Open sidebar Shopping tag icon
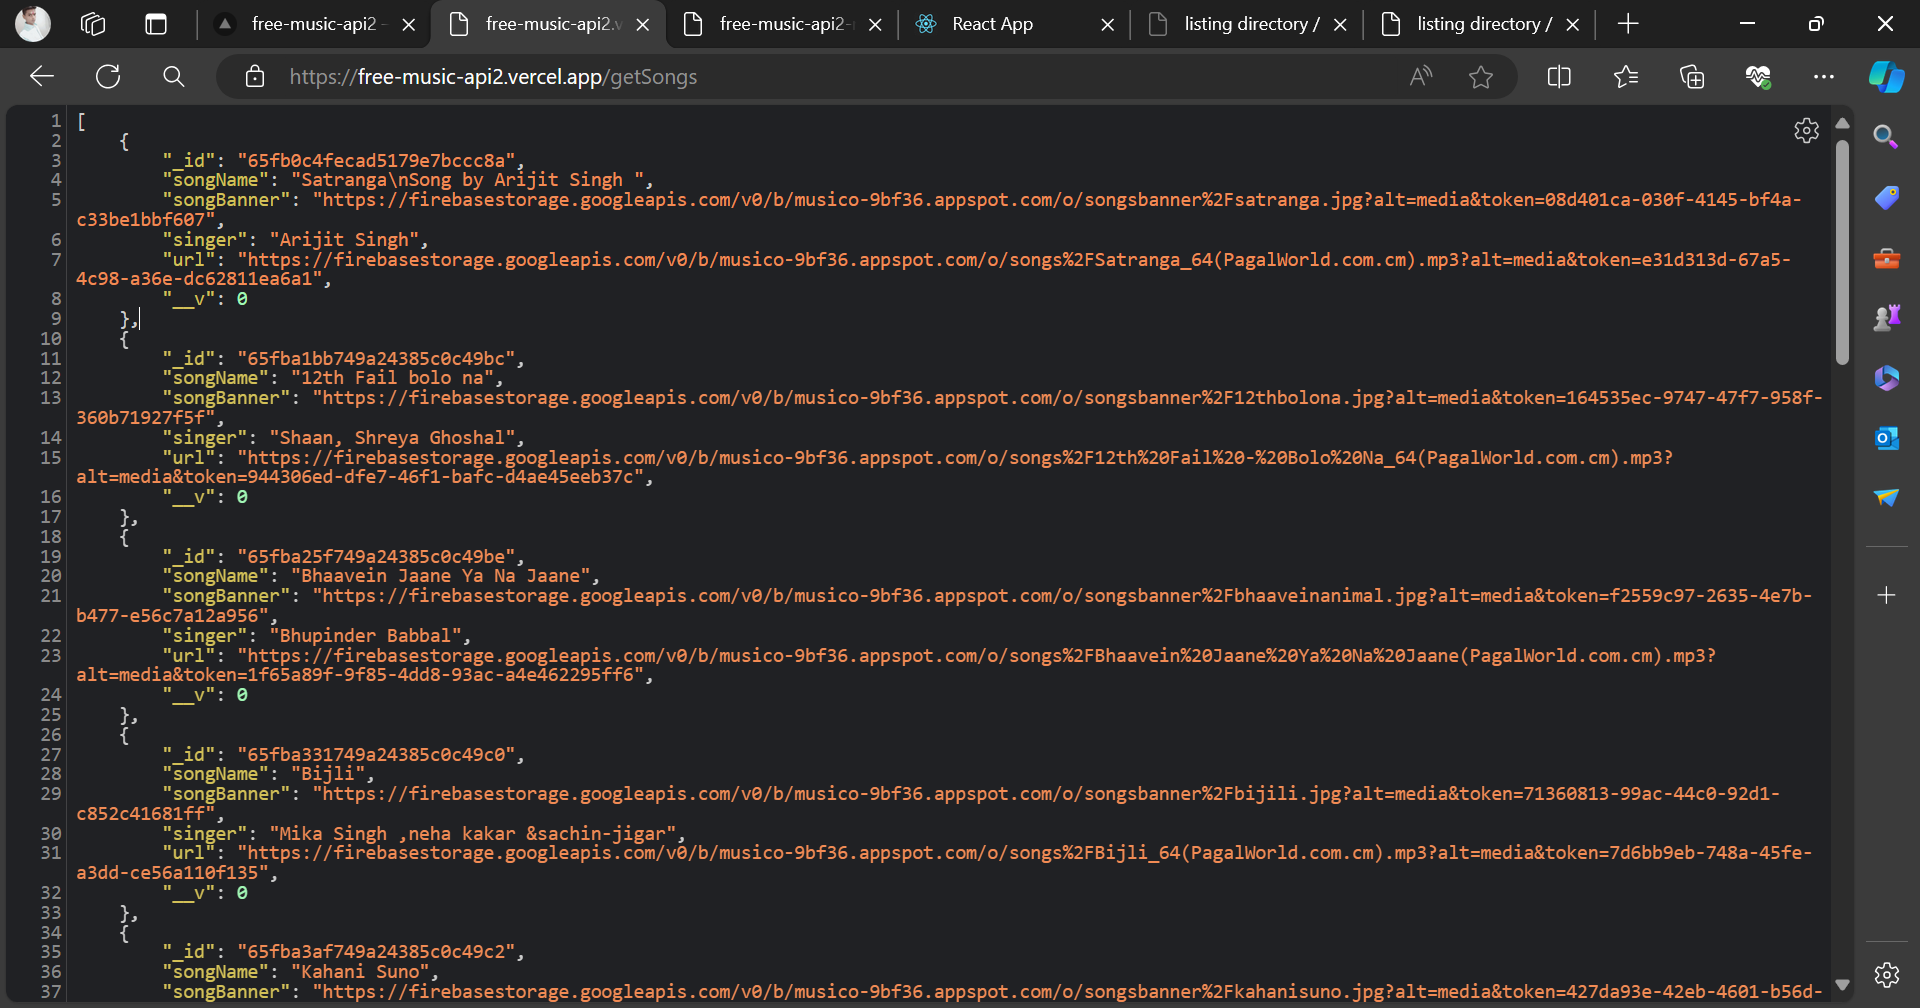 click(x=1886, y=198)
